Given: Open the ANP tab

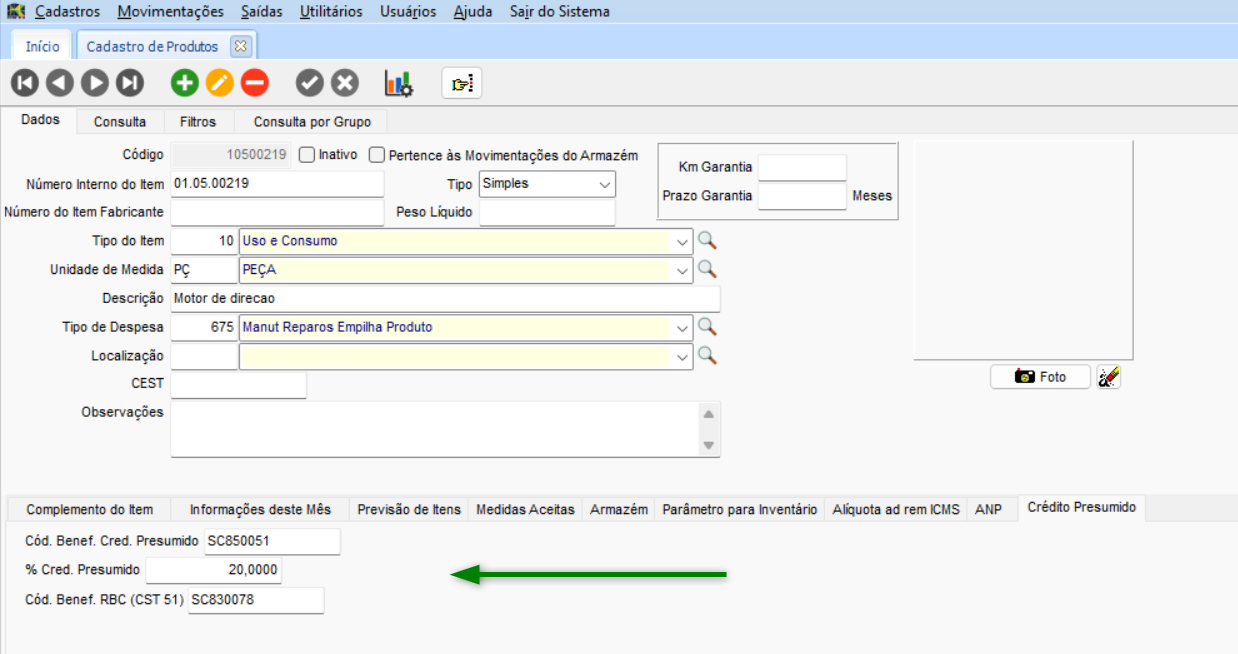Looking at the screenshot, I should [x=988, y=509].
